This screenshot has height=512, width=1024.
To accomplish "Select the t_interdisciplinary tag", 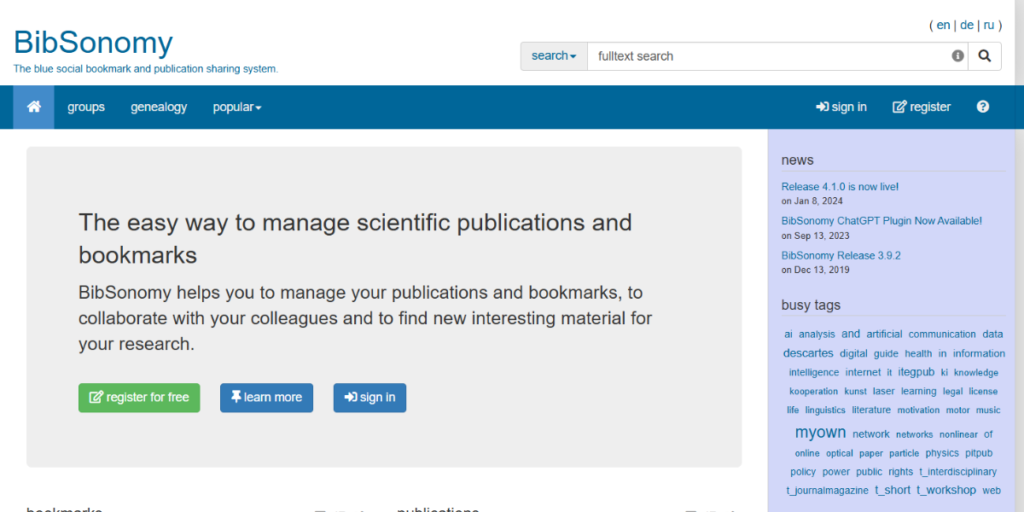I will [958, 472].
